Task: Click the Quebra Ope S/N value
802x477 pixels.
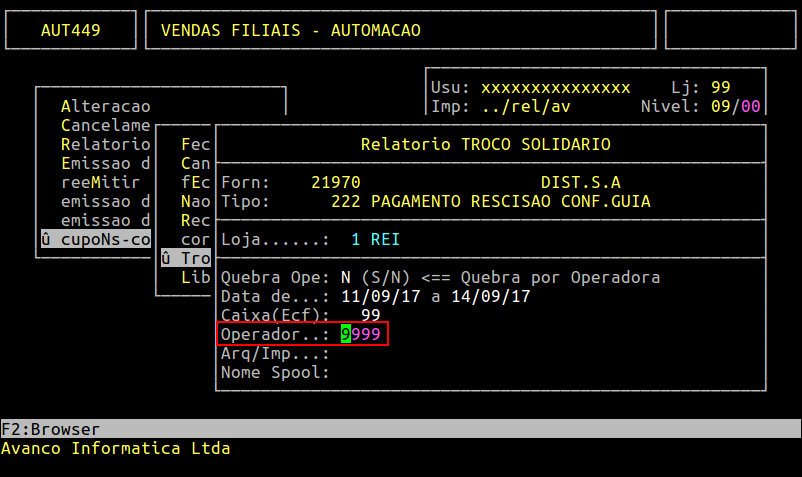Action: coord(346,277)
